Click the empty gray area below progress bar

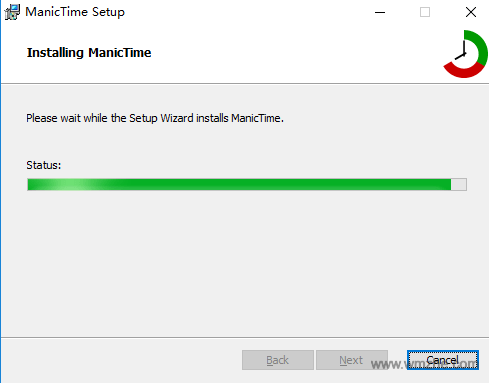click(x=245, y=263)
